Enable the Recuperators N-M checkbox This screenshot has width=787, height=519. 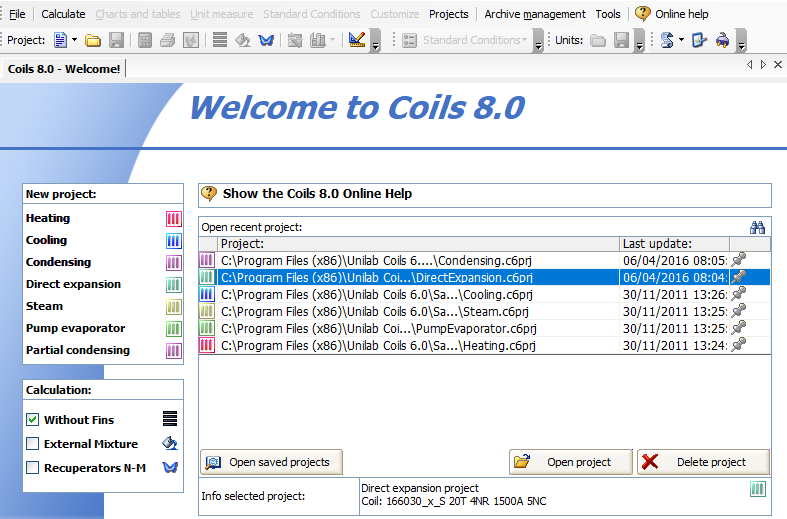click(33, 467)
